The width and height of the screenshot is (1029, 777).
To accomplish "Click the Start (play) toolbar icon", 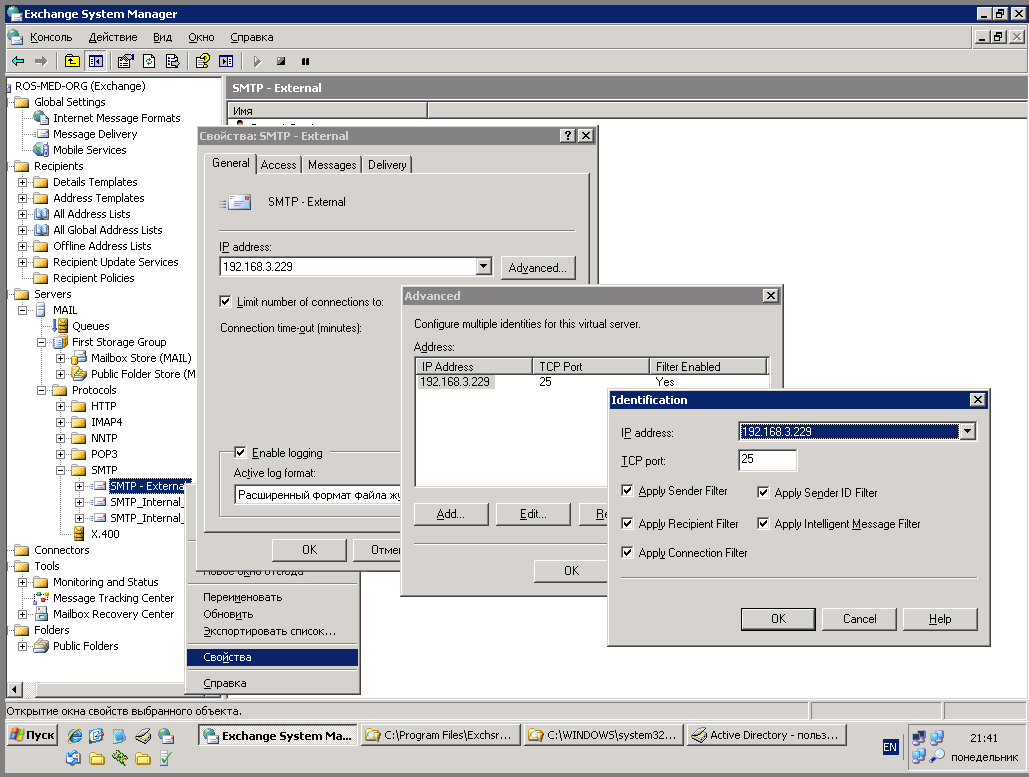I will (257, 61).
